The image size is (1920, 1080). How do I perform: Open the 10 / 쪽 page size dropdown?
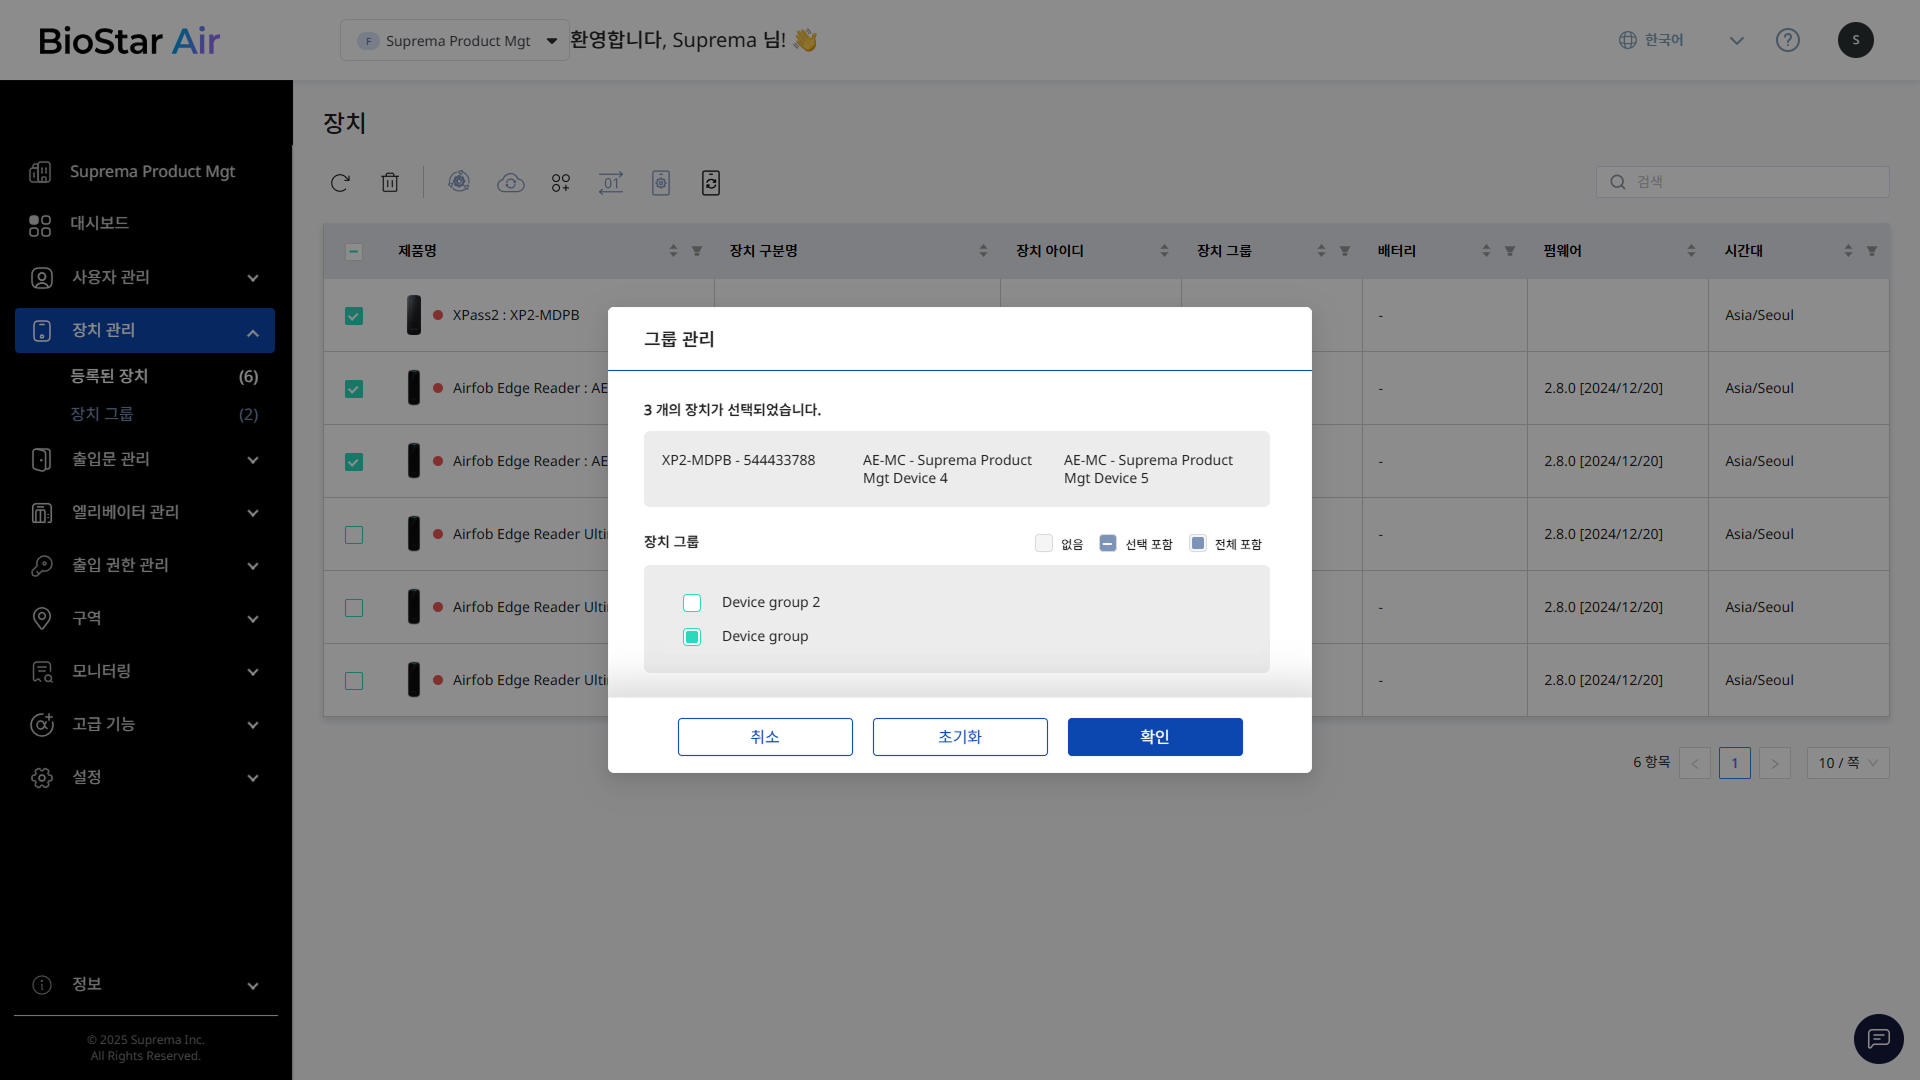(x=1847, y=763)
